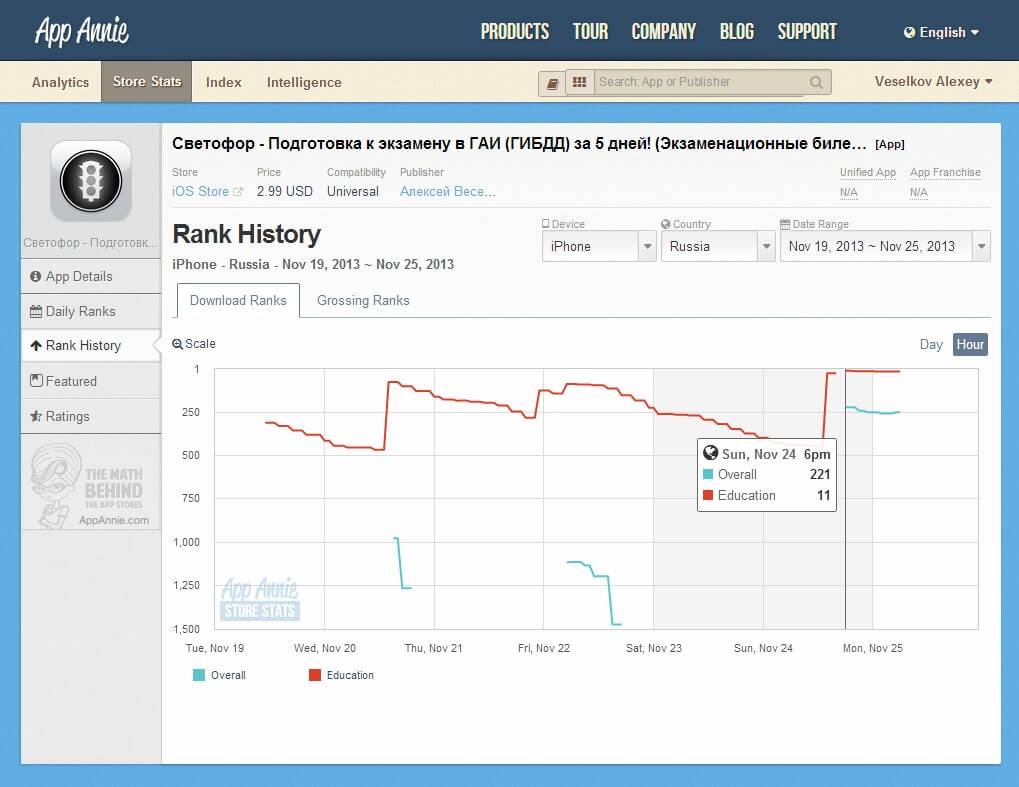Click the App Franchise label

click(x=946, y=172)
